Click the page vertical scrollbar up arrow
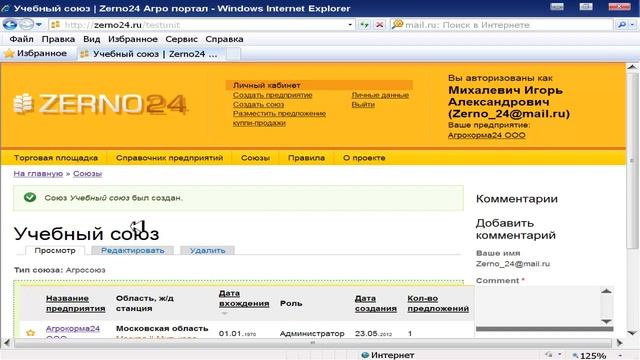 [632, 67]
